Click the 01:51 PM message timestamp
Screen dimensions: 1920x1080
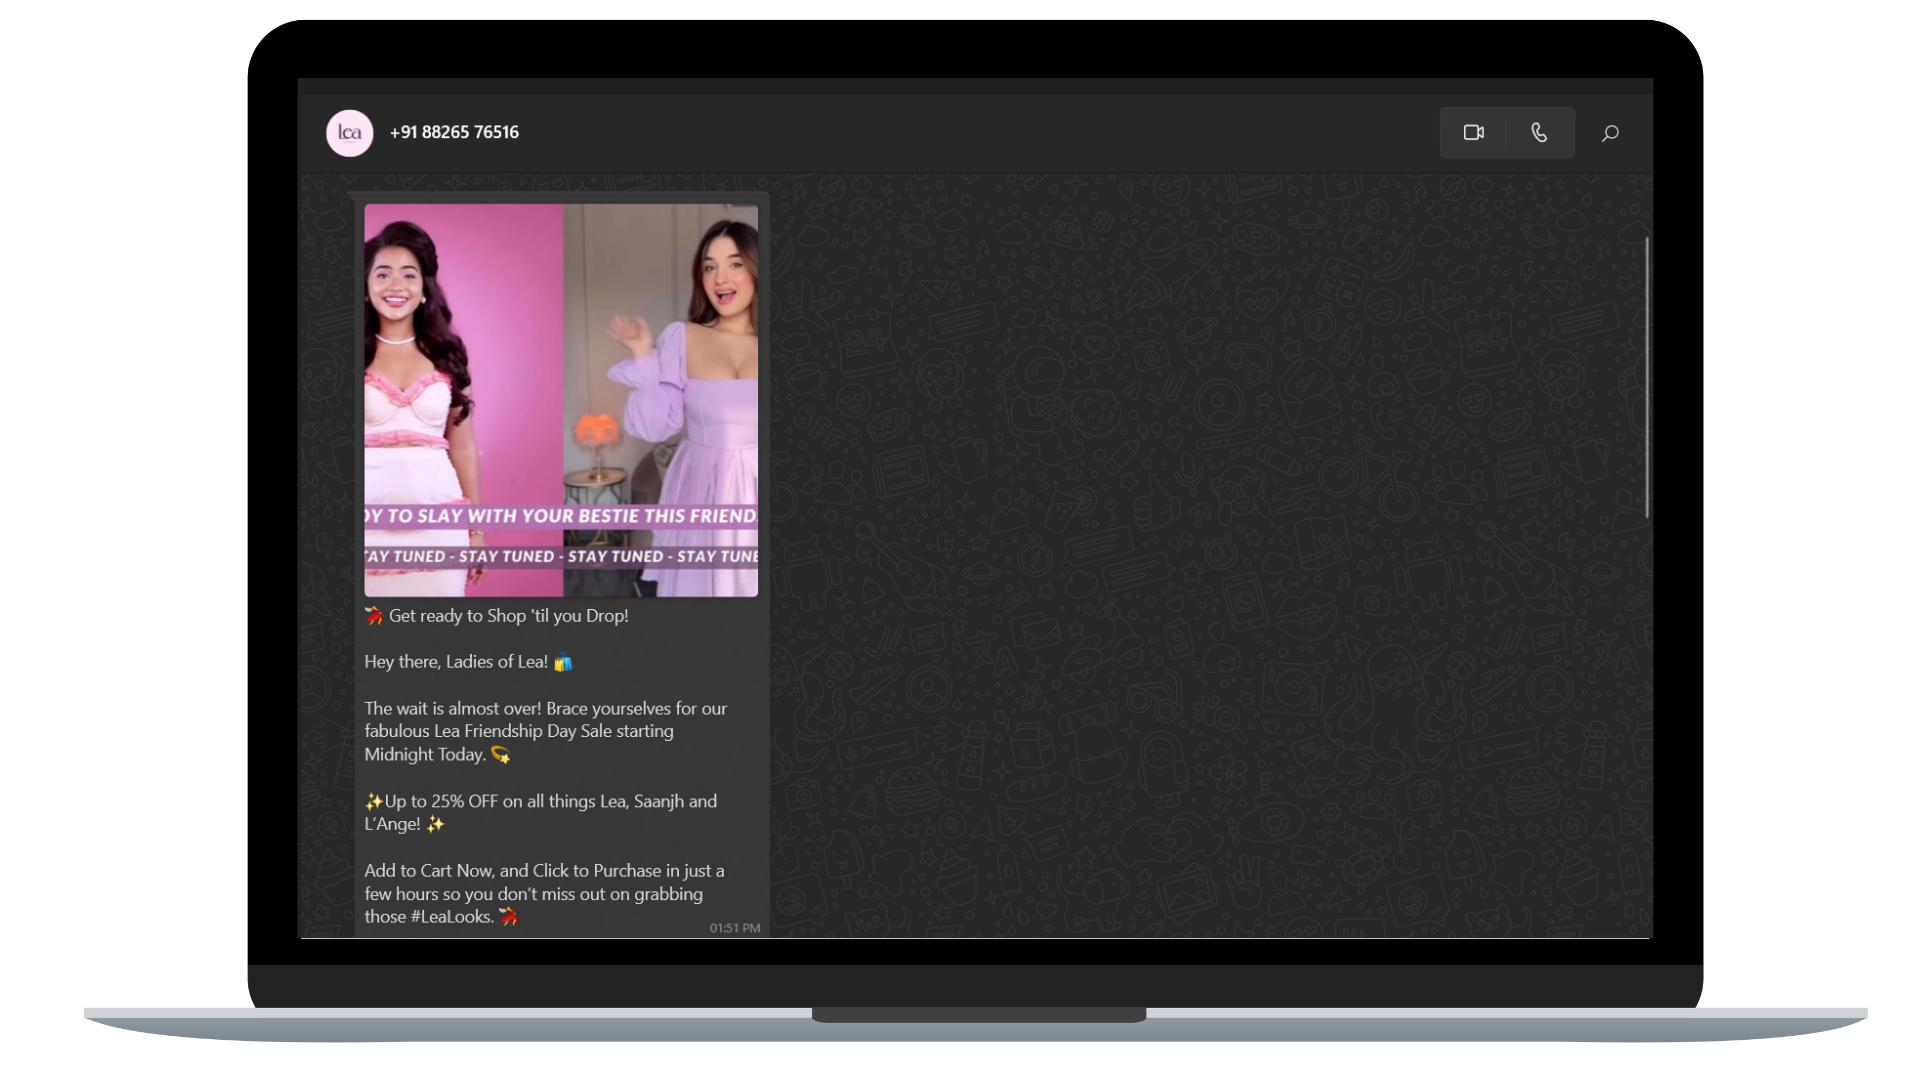tap(735, 928)
